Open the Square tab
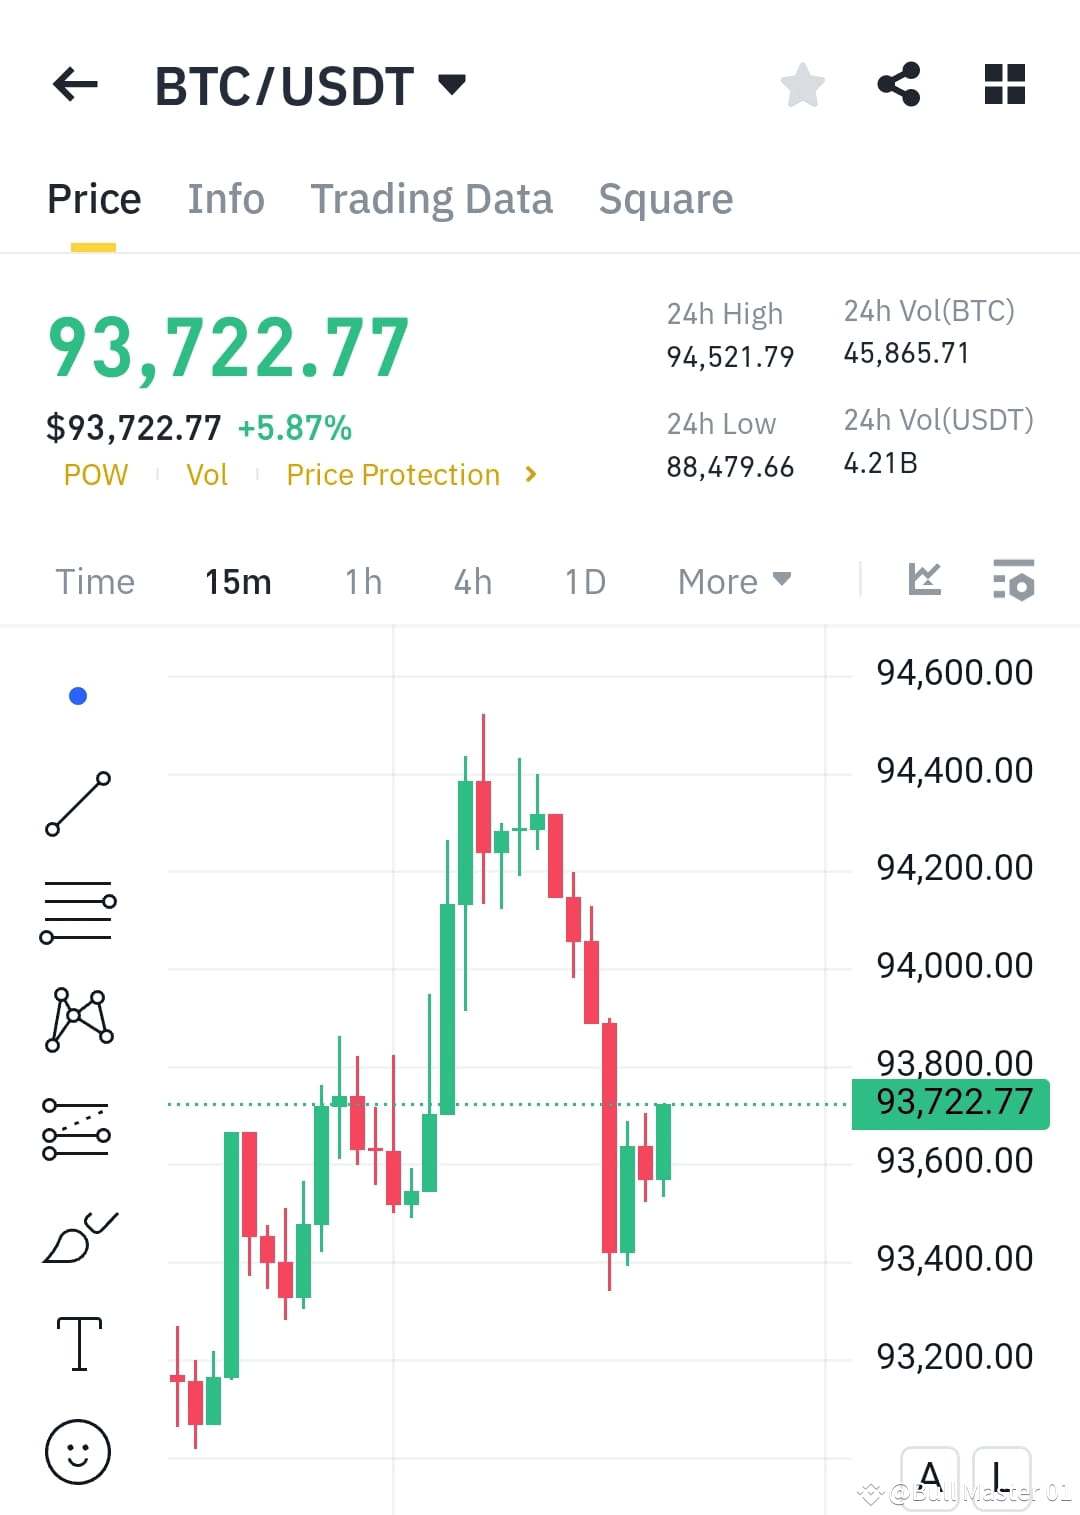 pyautogui.click(x=665, y=198)
